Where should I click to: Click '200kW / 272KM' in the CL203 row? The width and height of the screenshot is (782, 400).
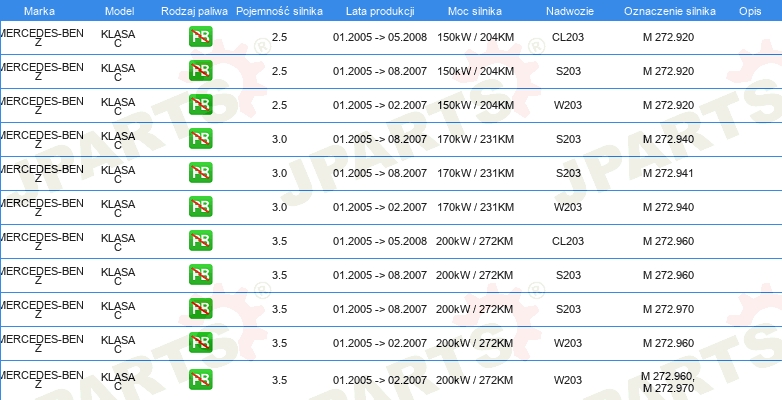[475, 241]
